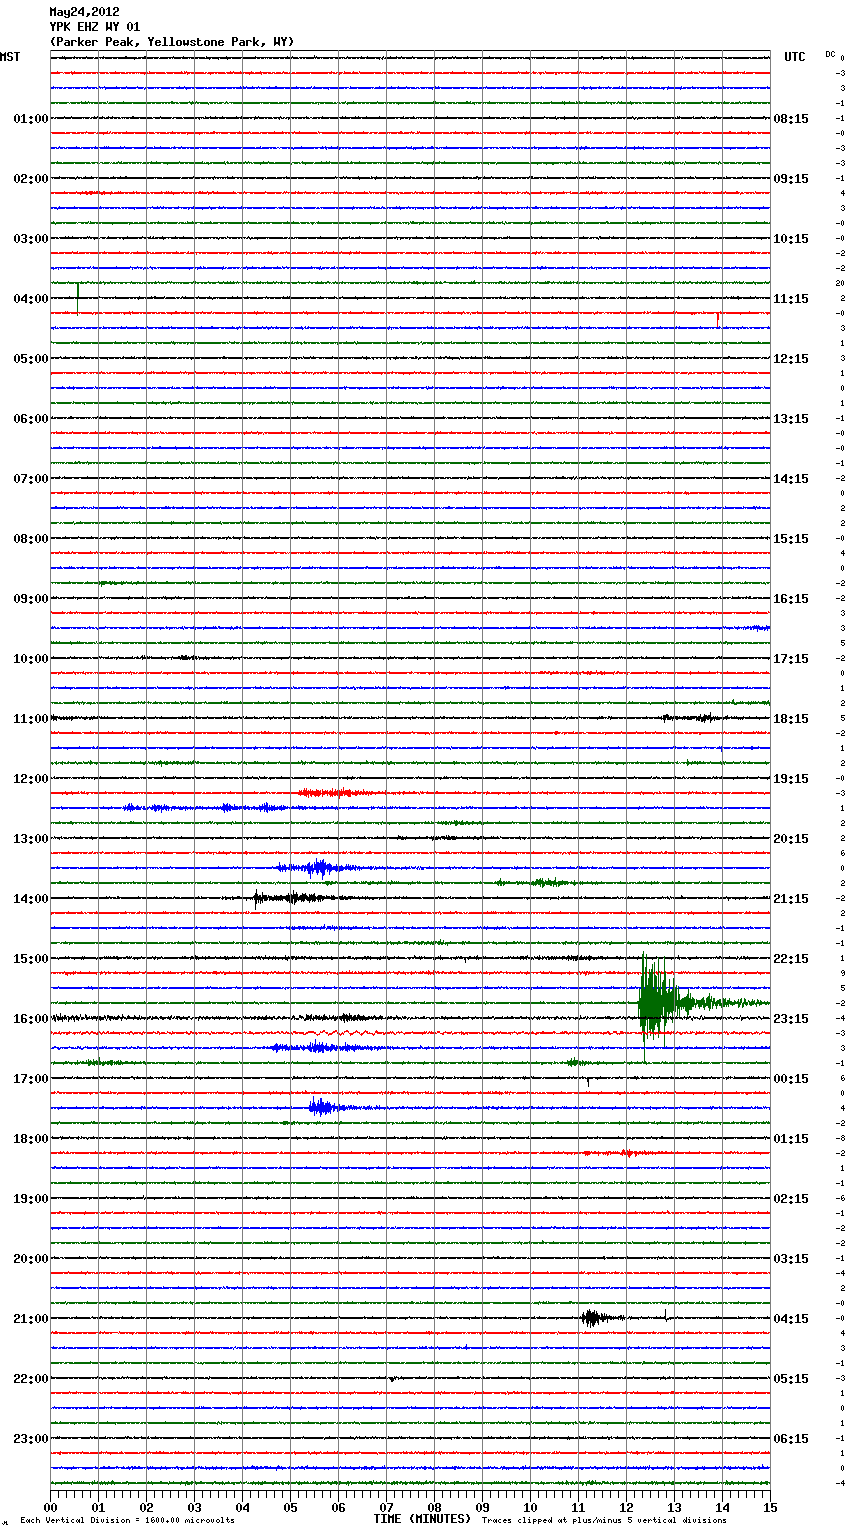Viewport: 850px width, 1534px height.
Task: Click minute 05 on the time axis
Action: [291, 1507]
